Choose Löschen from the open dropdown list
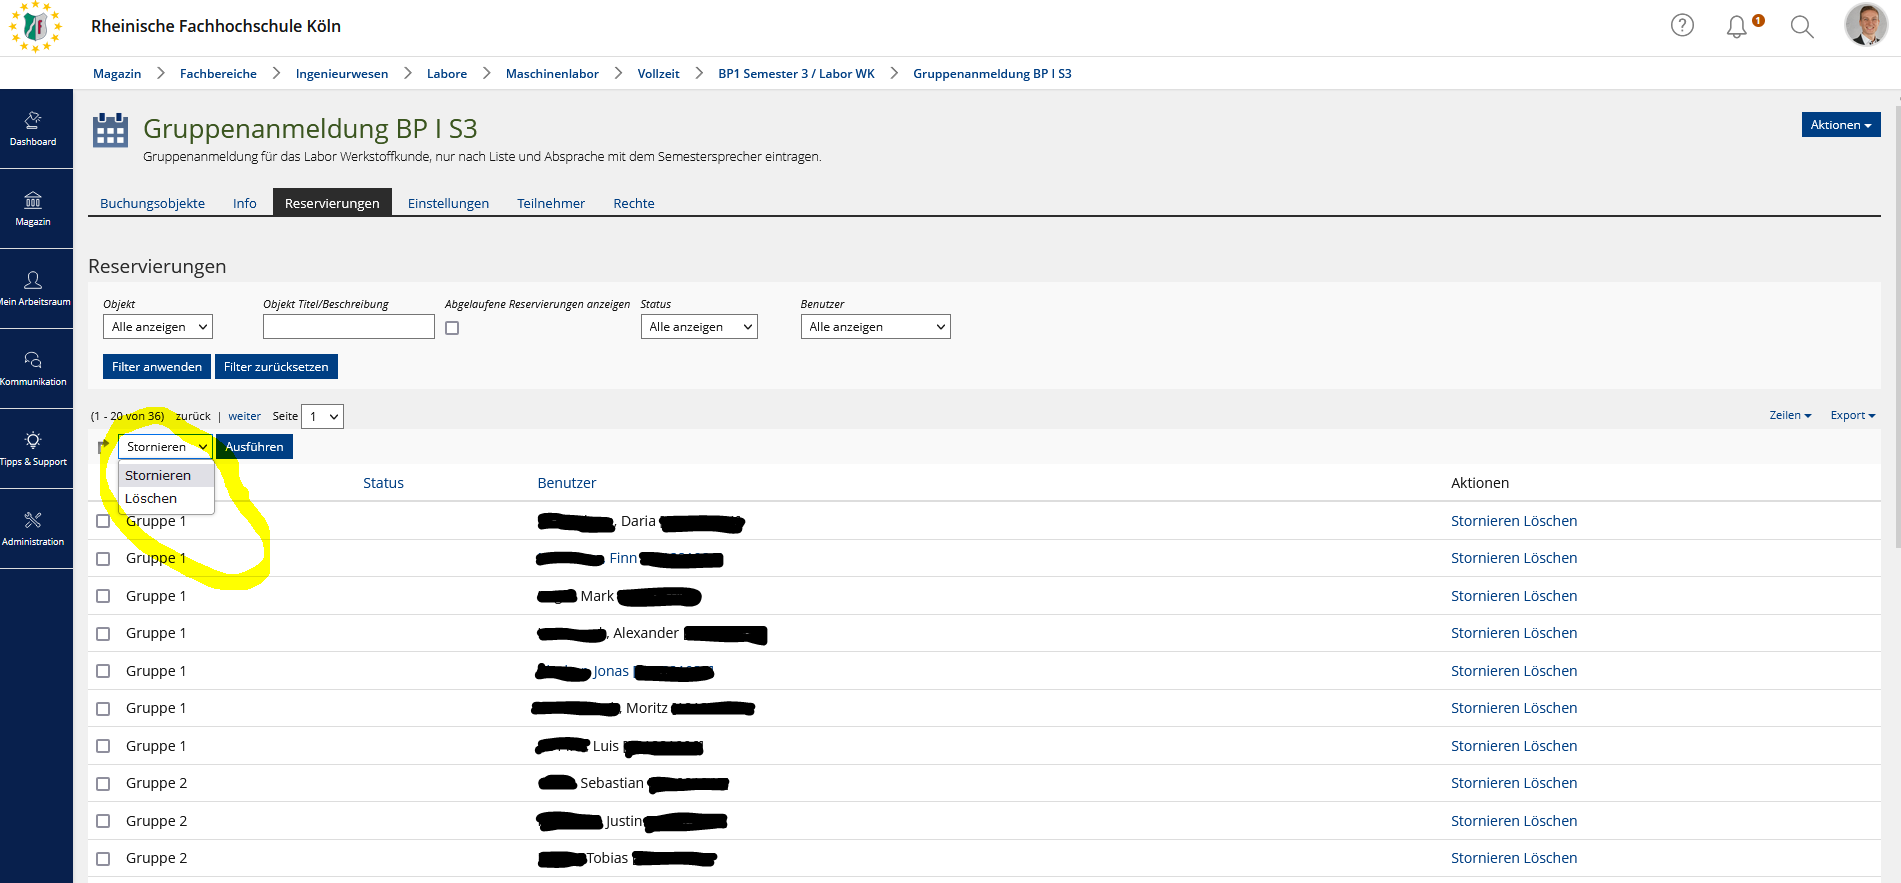The image size is (1901, 883). click(151, 499)
